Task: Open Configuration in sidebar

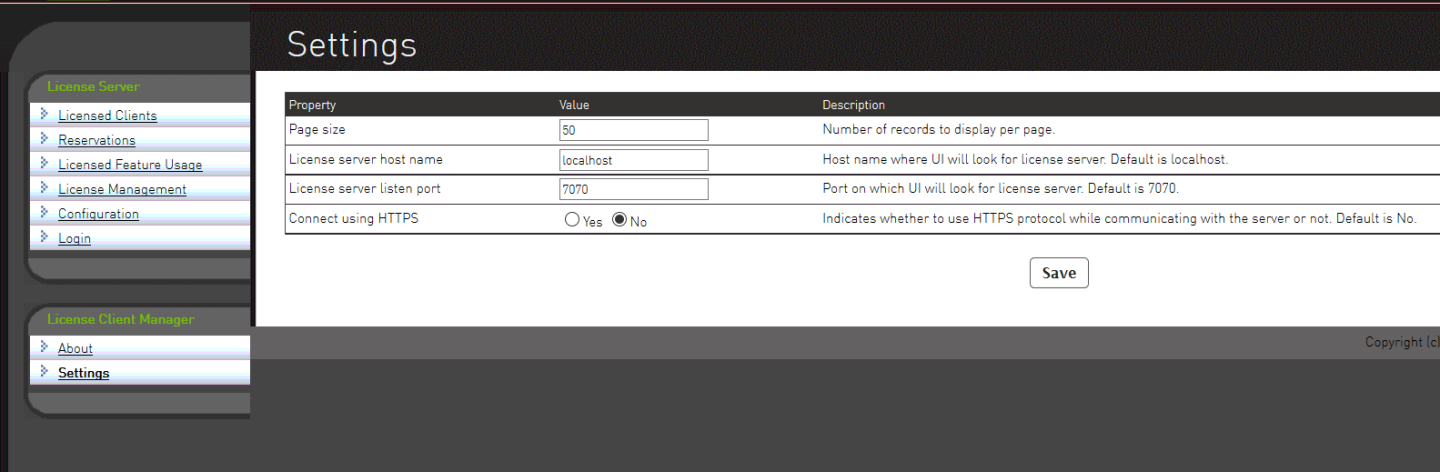Action: point(98,214)
